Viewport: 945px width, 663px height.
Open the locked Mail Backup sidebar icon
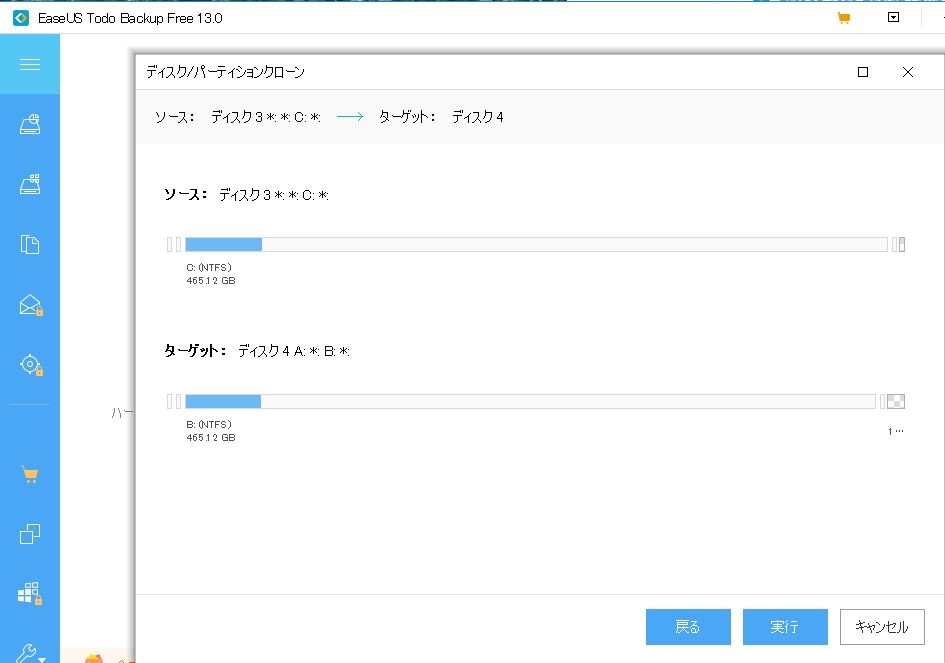[x=30, y=305]
